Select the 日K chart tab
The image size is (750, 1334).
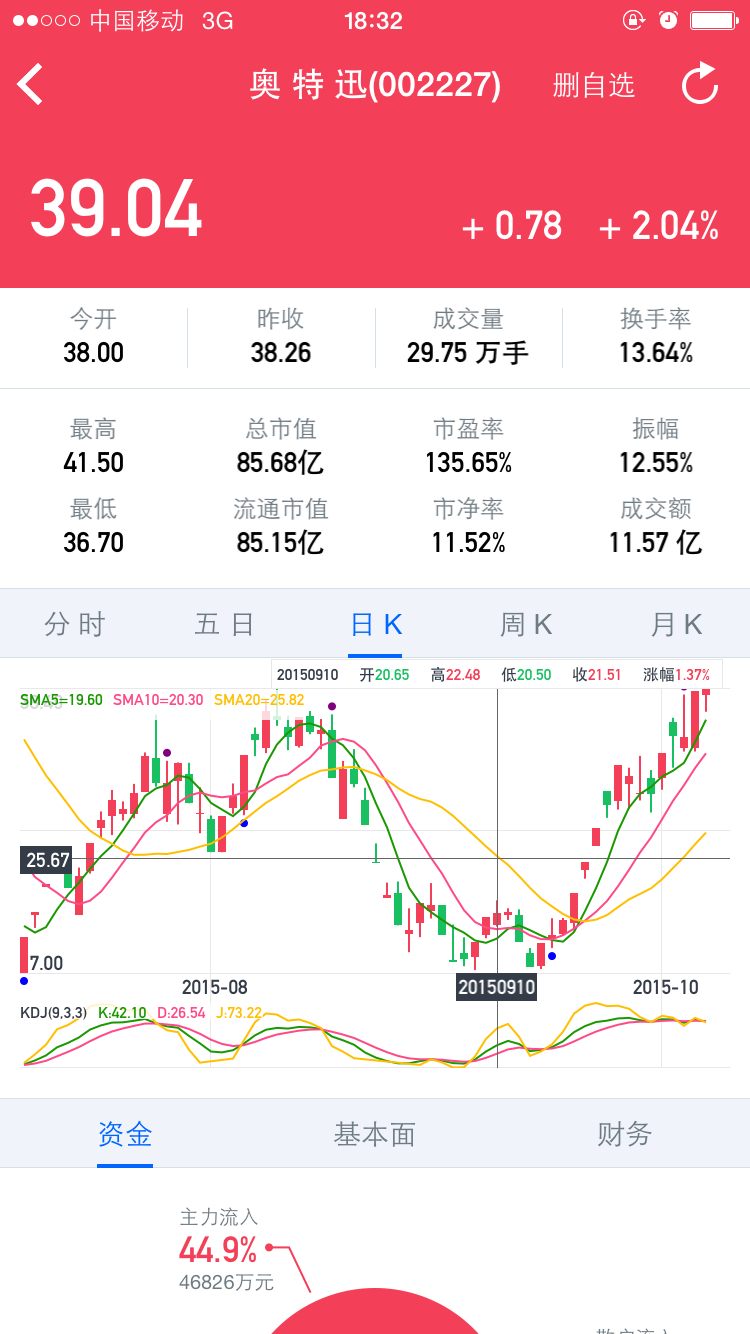tap(375, 625)
